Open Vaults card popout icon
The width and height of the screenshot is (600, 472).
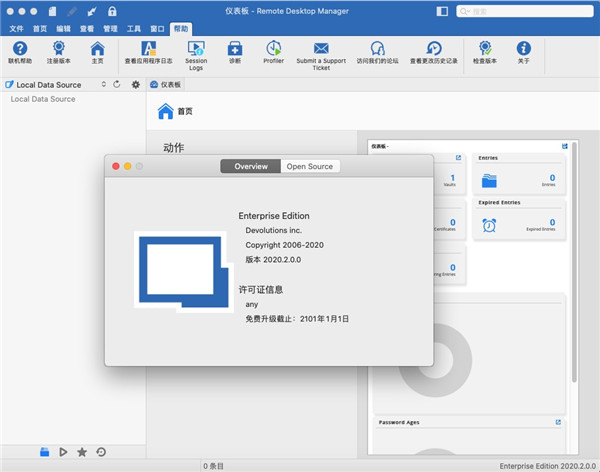tap(458, 158)
